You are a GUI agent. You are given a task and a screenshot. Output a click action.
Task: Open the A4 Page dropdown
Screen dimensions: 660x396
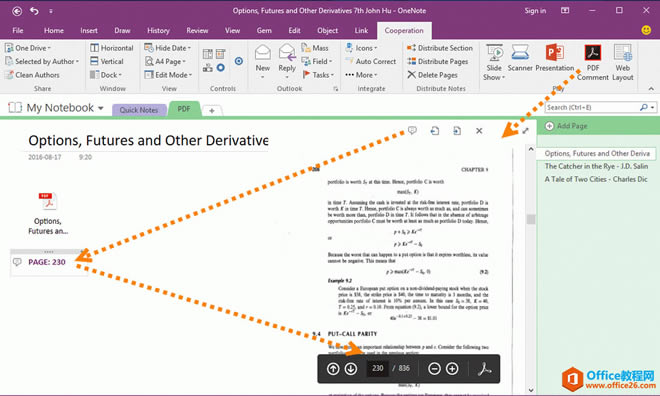[165, 61]
